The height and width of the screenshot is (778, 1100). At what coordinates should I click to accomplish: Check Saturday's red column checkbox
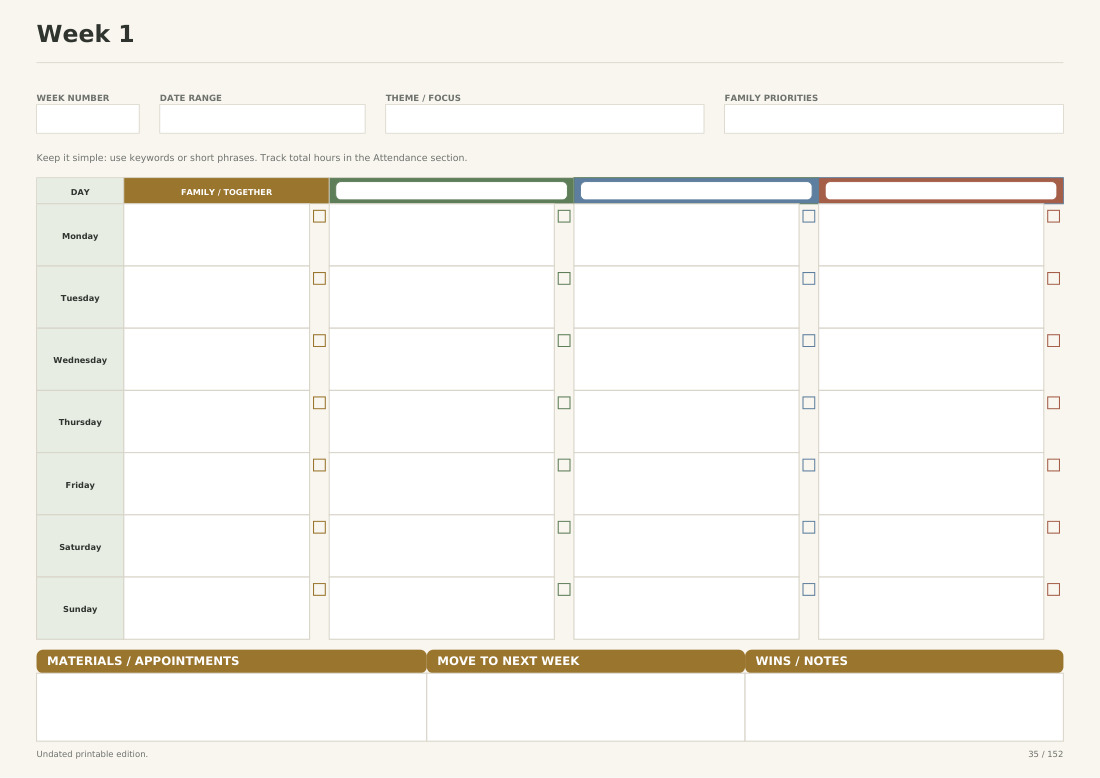point(1054,527)
